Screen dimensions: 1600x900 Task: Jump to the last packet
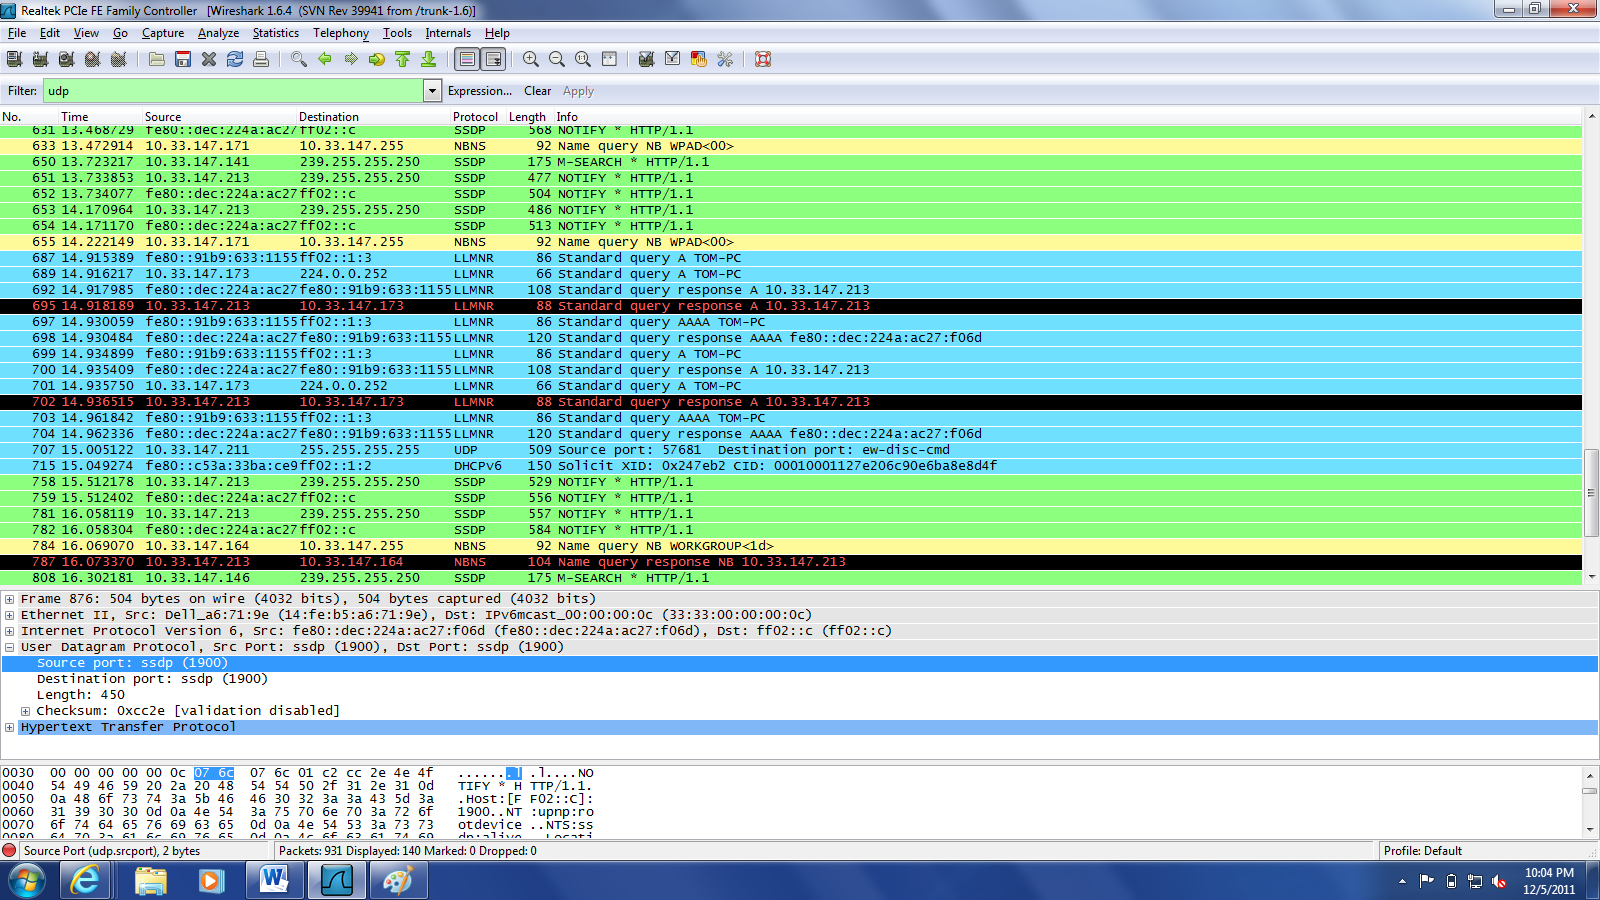[x=429, y=59]
